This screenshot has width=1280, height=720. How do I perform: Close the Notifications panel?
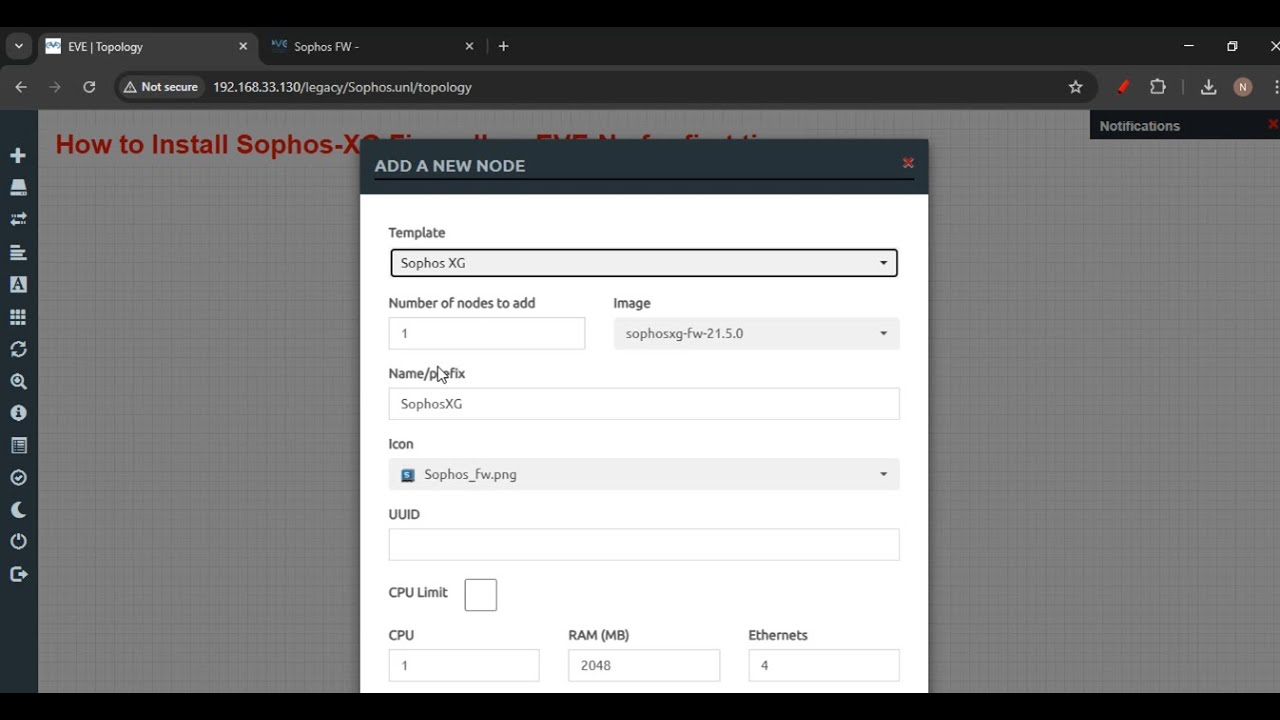(1272, 124)
